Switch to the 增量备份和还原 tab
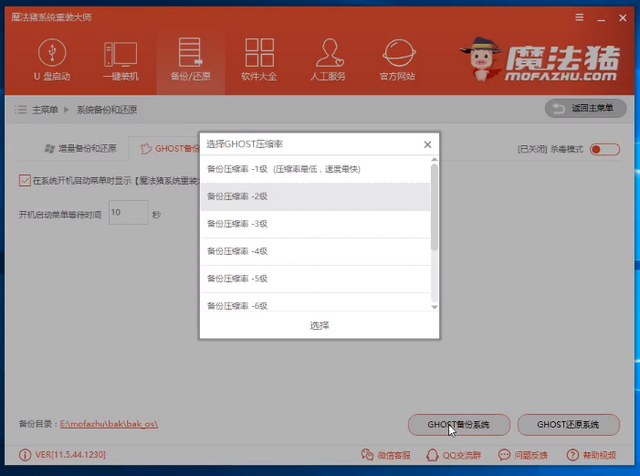 79,149
